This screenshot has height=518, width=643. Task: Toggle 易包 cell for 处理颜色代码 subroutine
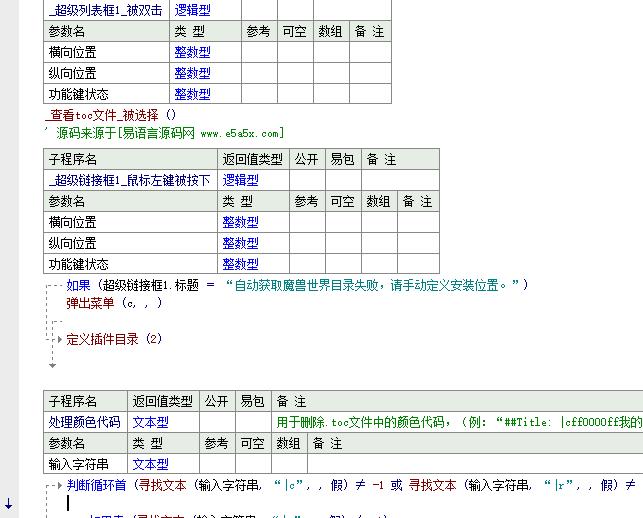253,422
